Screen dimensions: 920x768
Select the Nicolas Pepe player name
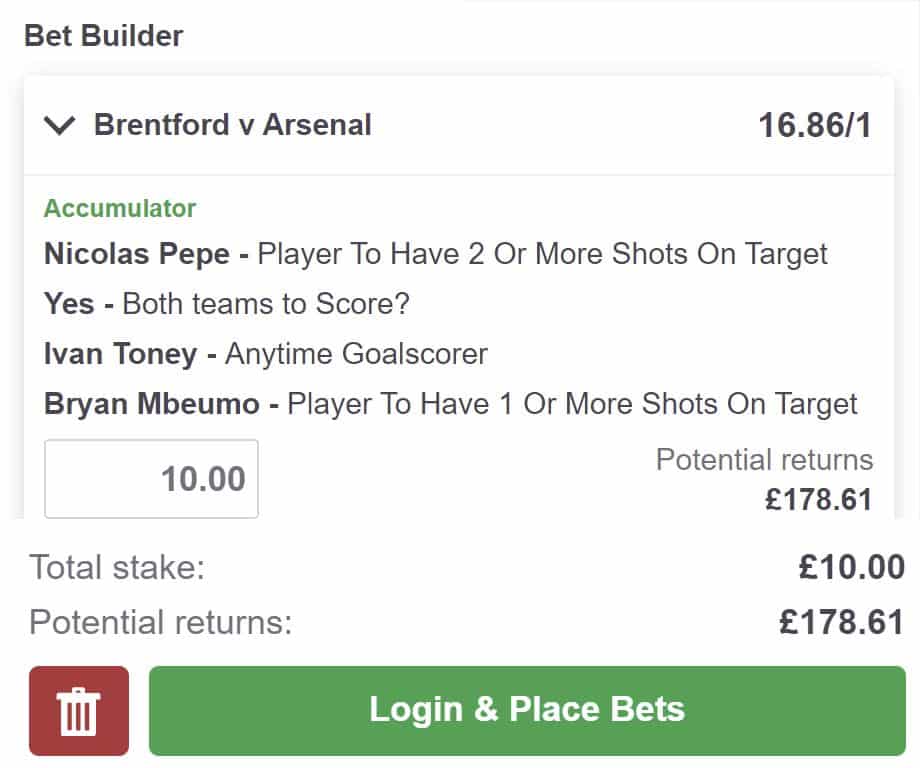136,253
